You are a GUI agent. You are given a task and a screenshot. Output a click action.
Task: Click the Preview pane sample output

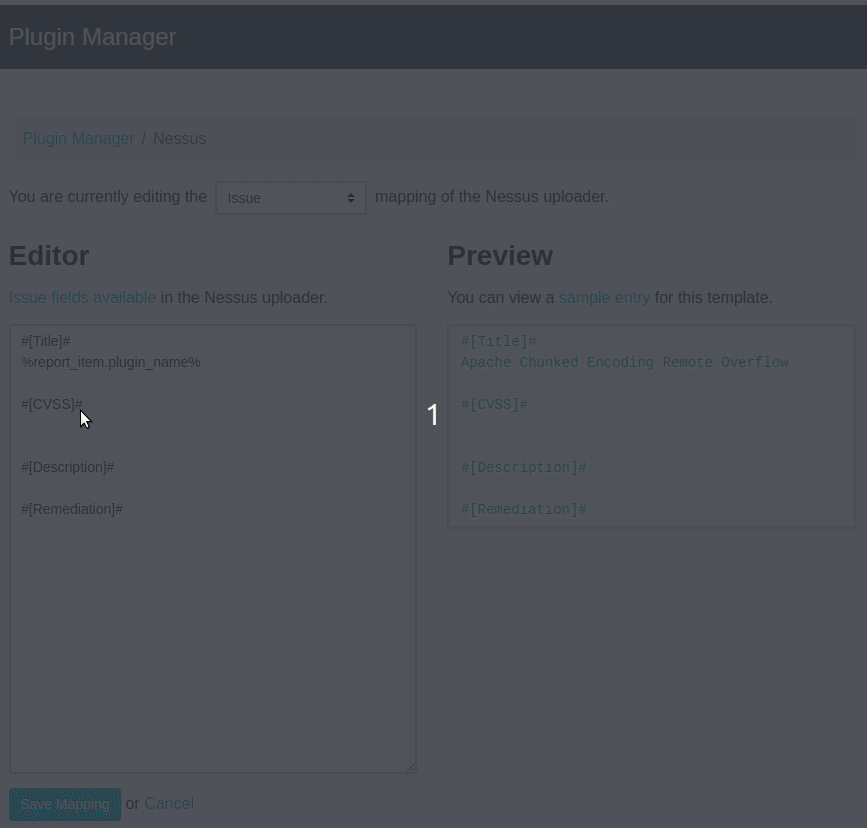651,426
